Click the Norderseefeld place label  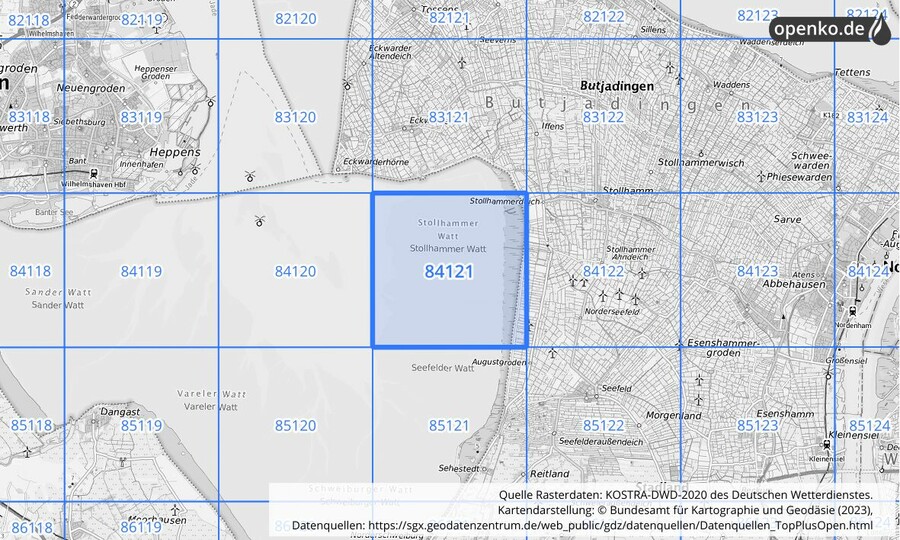tap(612, 312)
